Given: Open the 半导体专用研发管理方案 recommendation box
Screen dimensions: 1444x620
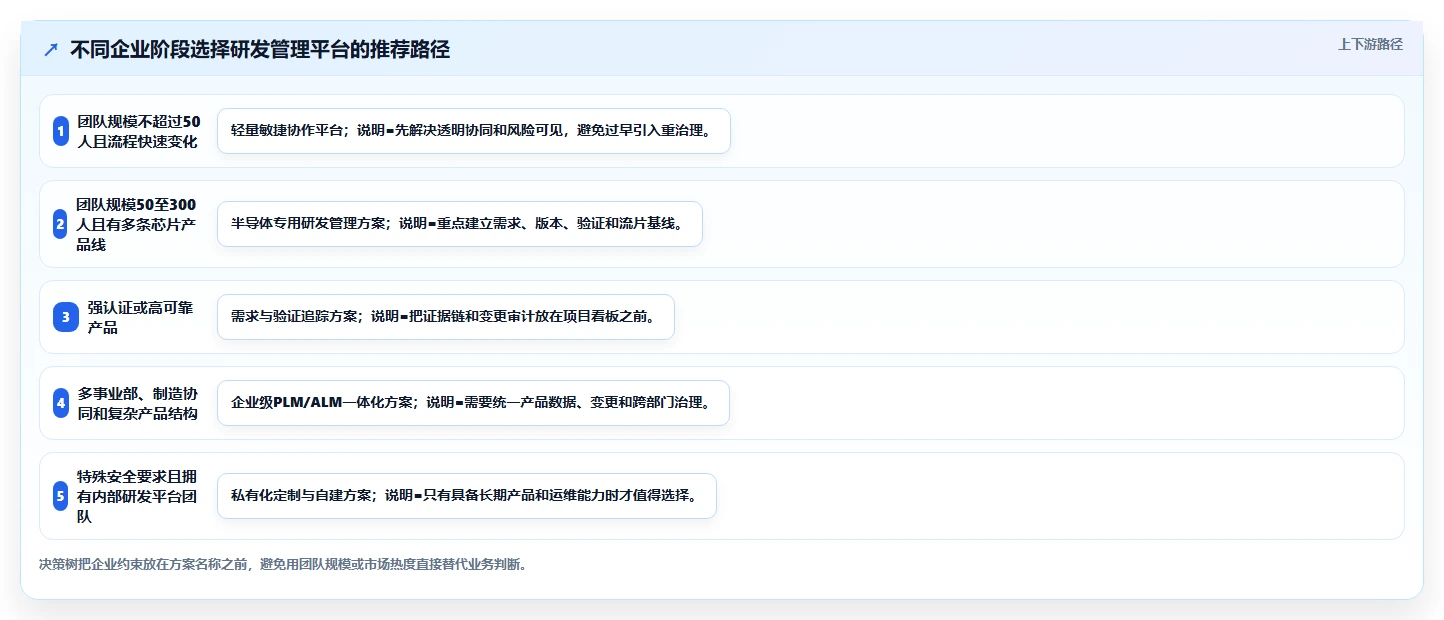Looking at the screenshot, I should [x=460, y=224].
